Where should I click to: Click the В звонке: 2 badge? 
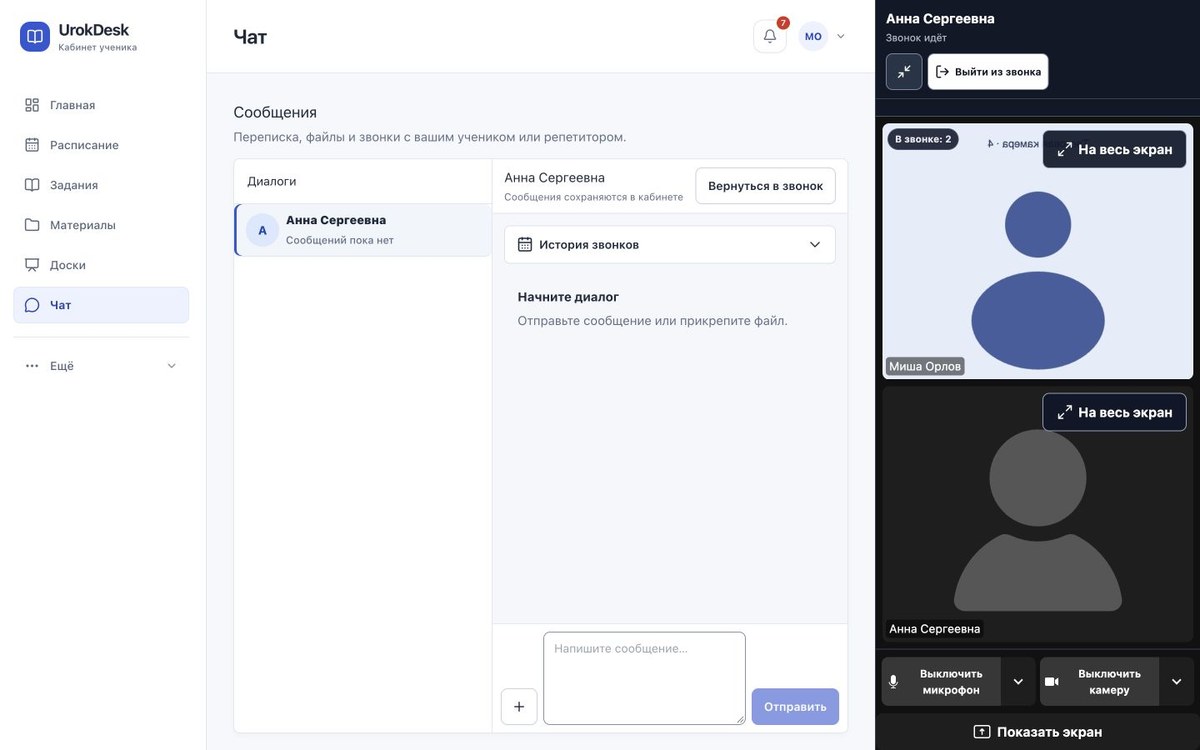(923, 139)
